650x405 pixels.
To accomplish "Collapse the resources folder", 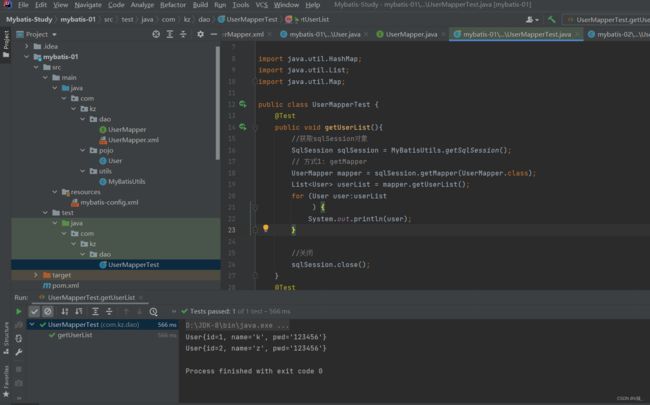I will (55, 192).
